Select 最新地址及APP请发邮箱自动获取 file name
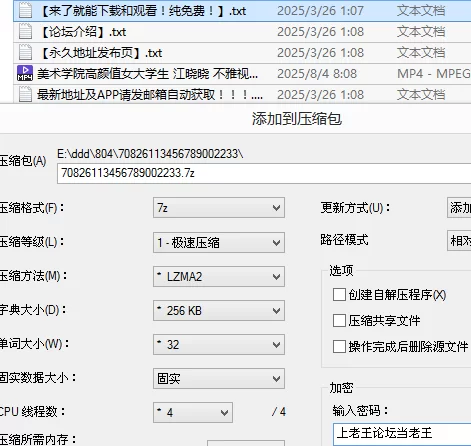 pyautogui.click(x=150, y=95)
